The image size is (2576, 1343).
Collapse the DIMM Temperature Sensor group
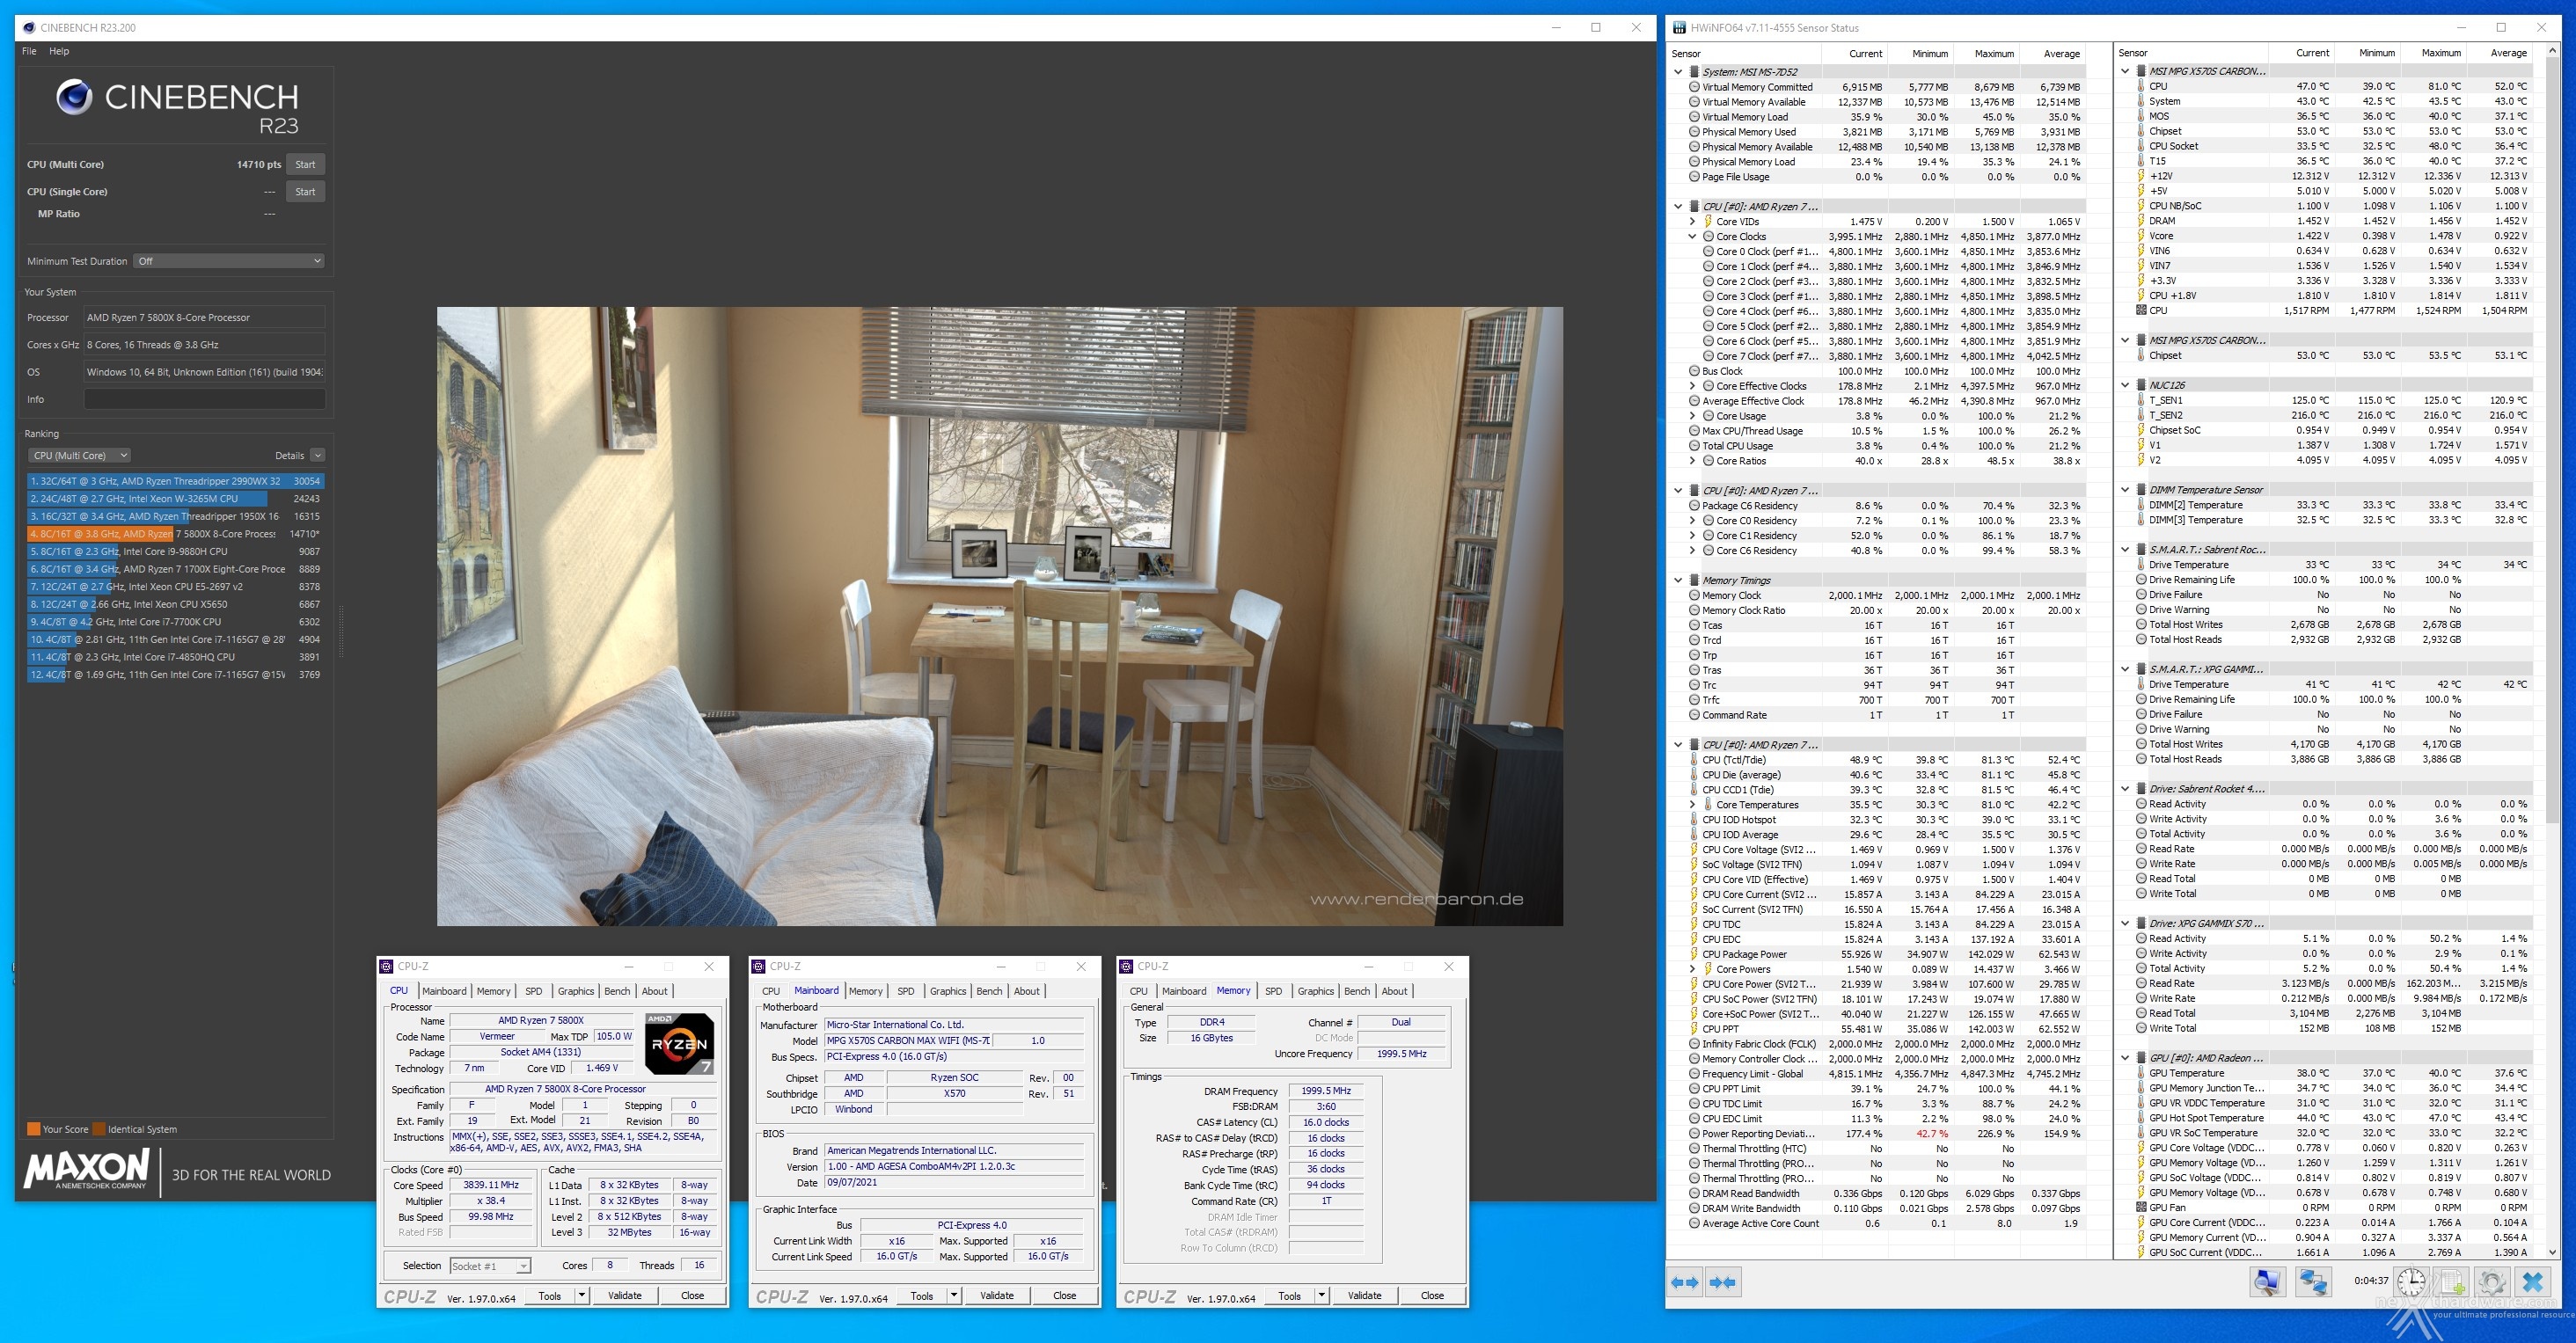coord(2125,490)
